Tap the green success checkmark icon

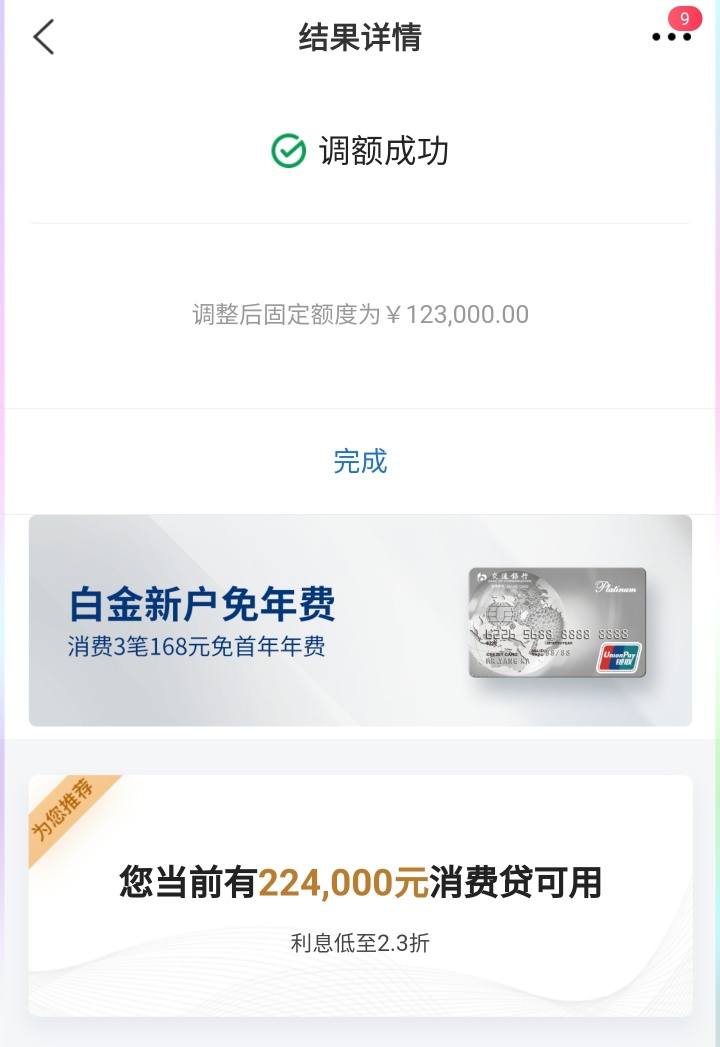click(x=289, y=150)
